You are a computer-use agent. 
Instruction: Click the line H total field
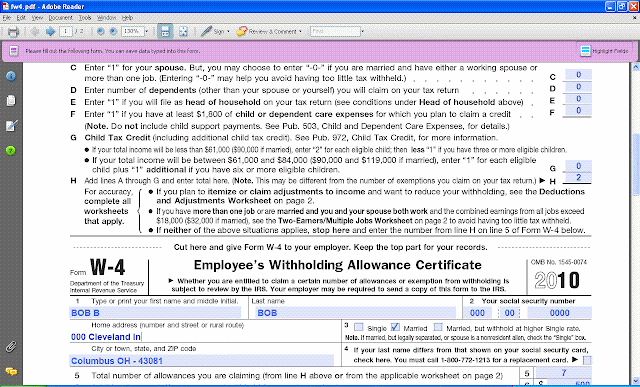pos(578,178)
